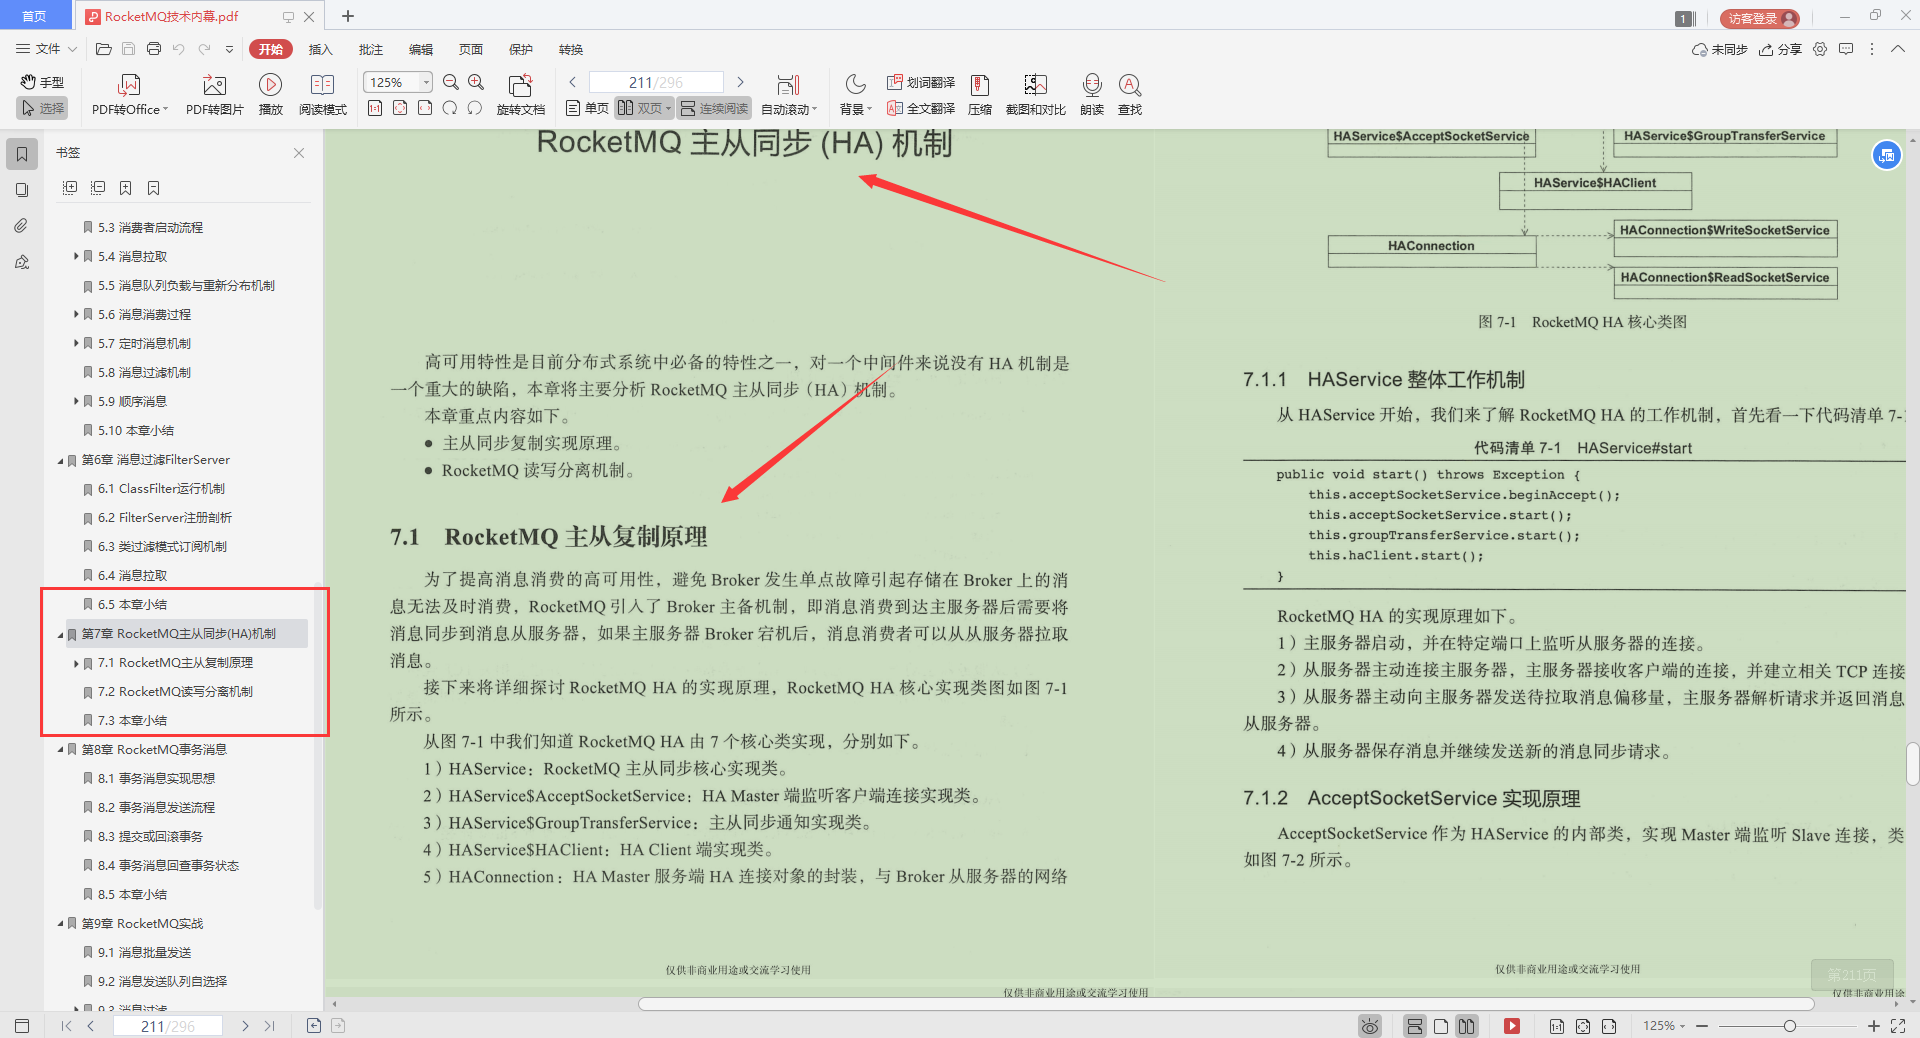The width and height of the screenshot is (1920, 1038).
Task: Zoom out using toolbar magnifier minus
Action: point(451,82)
